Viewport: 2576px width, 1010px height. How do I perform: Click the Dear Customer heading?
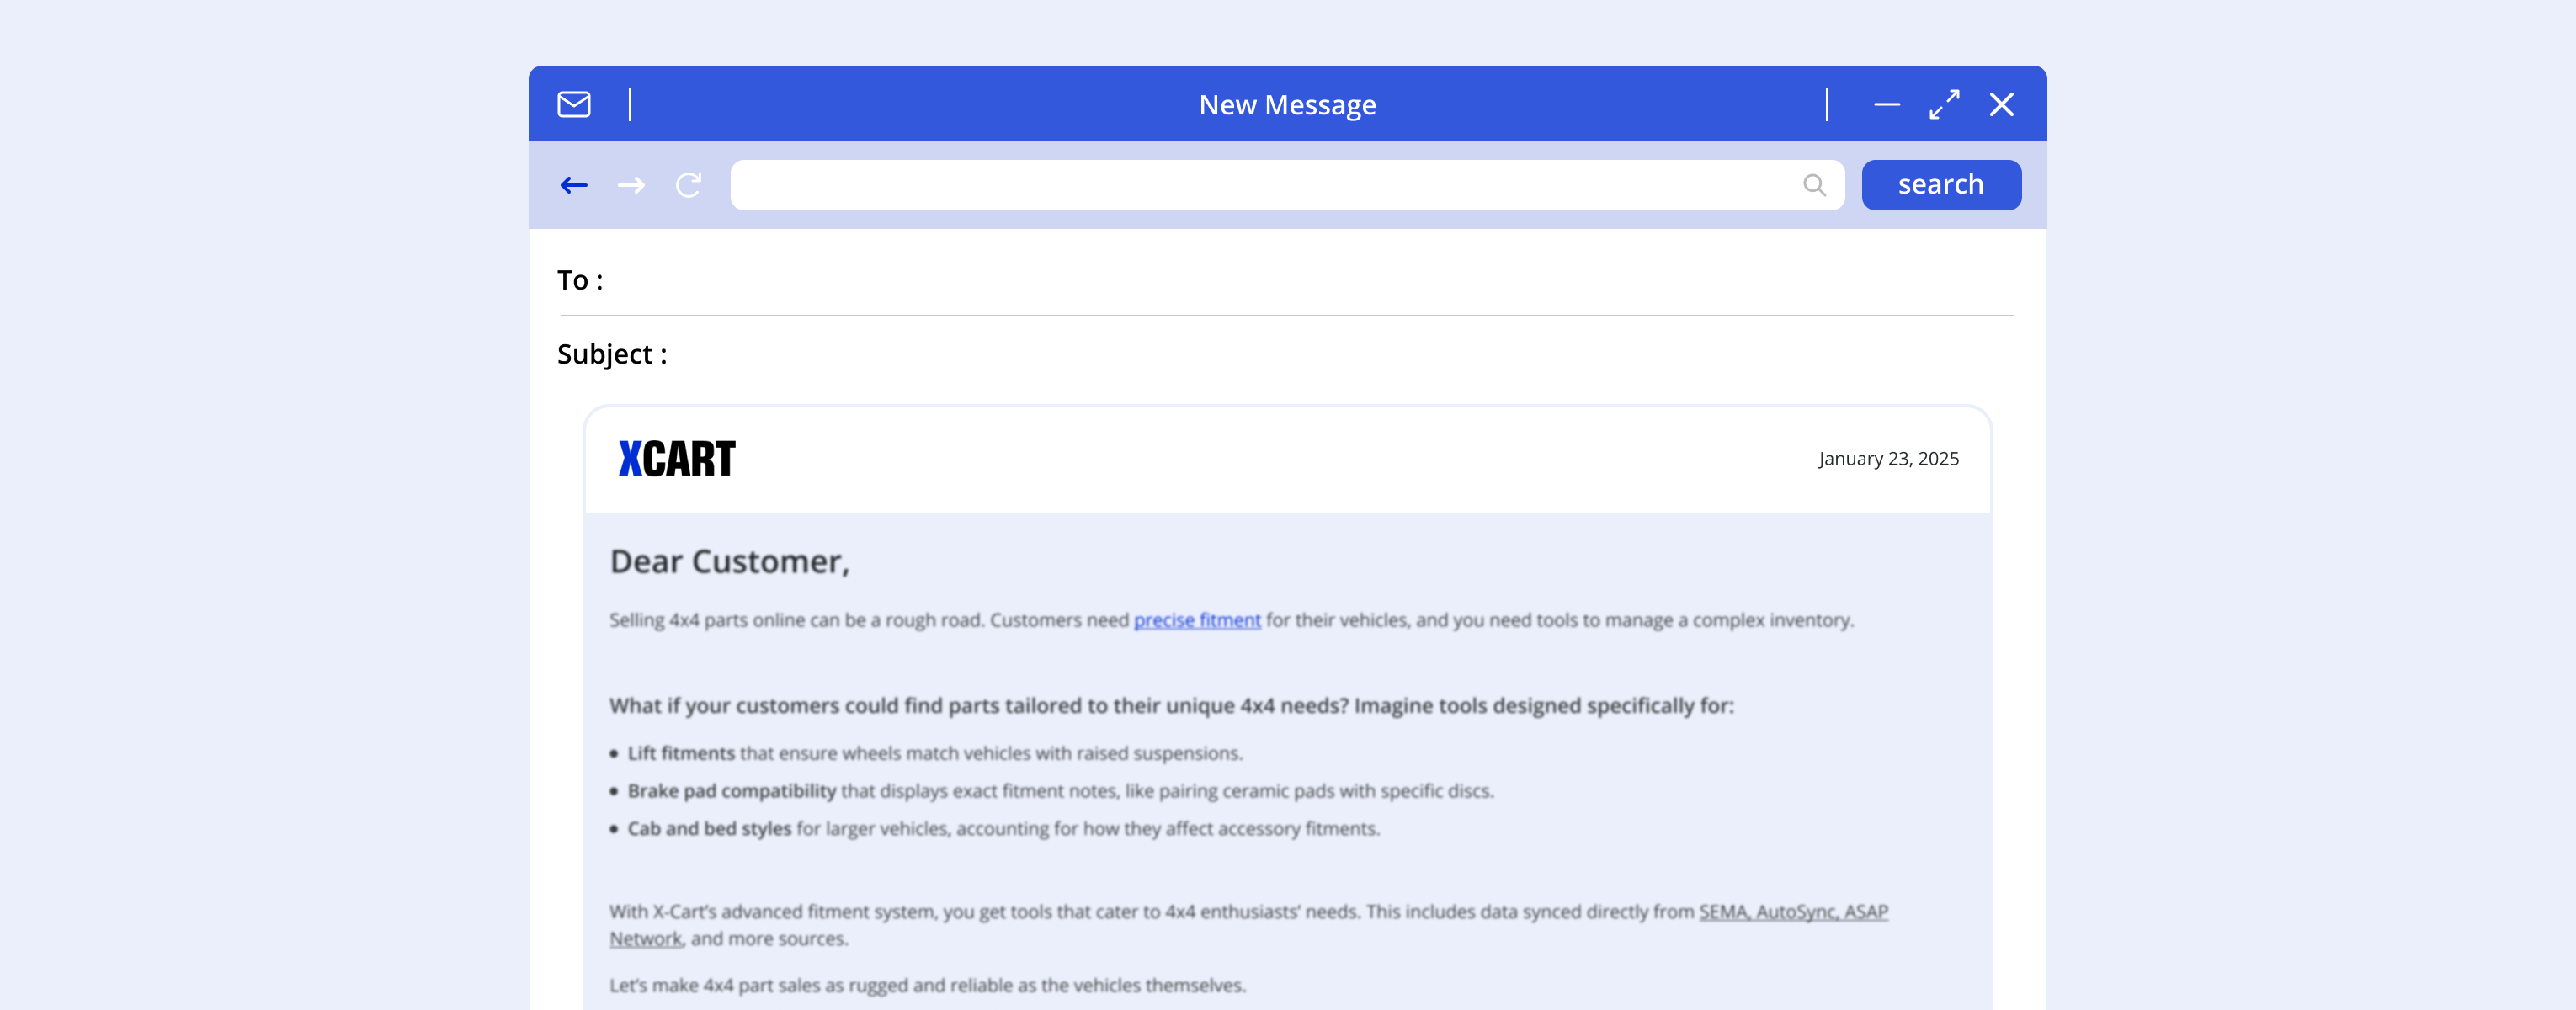729,562
